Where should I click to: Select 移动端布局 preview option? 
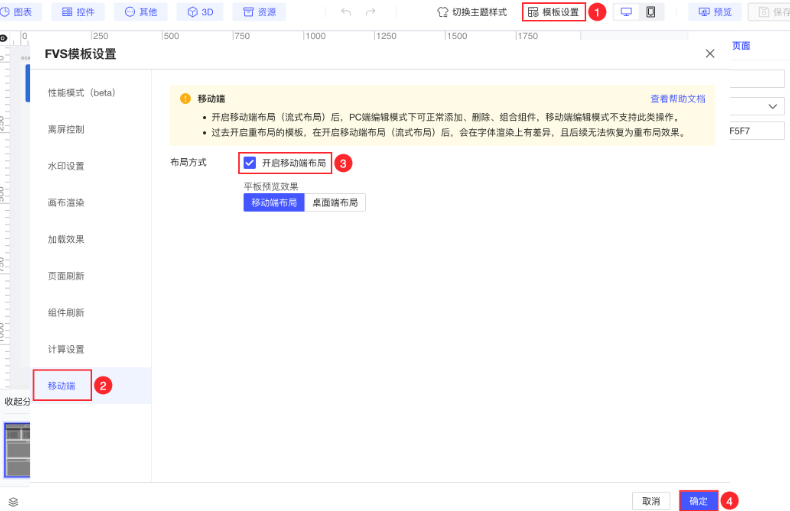point(274,202)
